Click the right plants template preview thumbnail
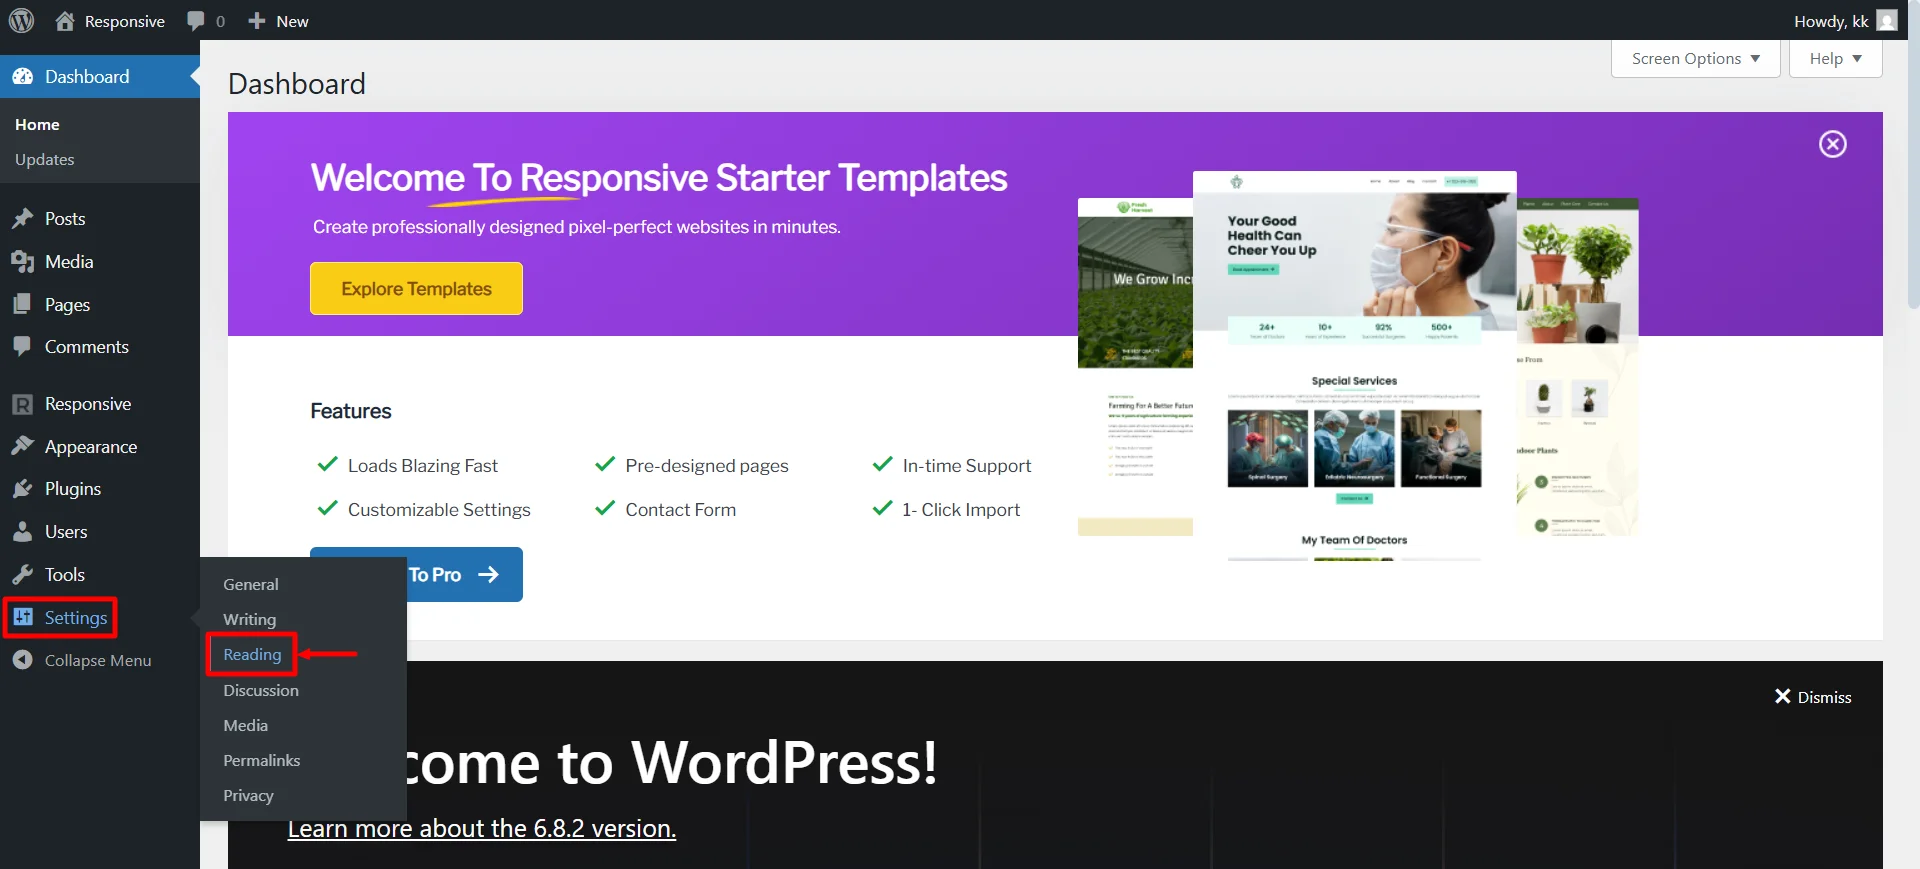 [1578, 367]
